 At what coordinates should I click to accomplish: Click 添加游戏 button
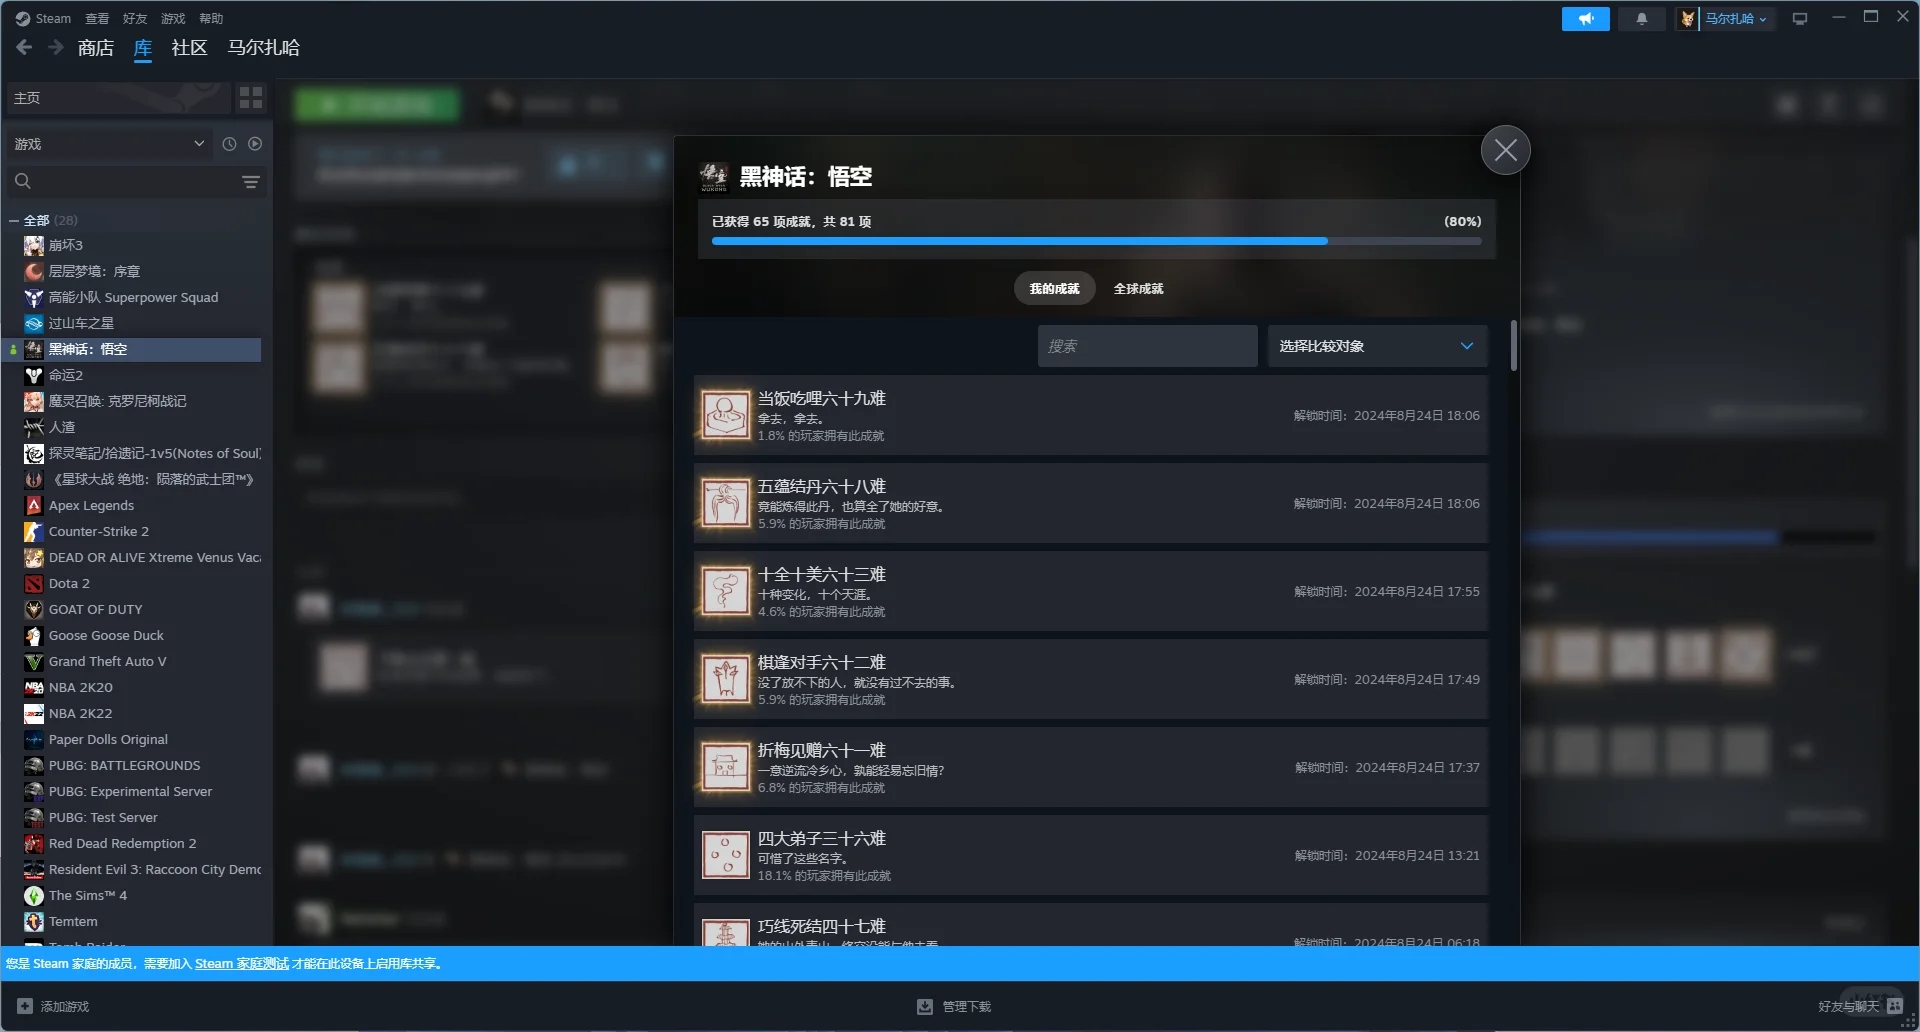coord(54,1006)
